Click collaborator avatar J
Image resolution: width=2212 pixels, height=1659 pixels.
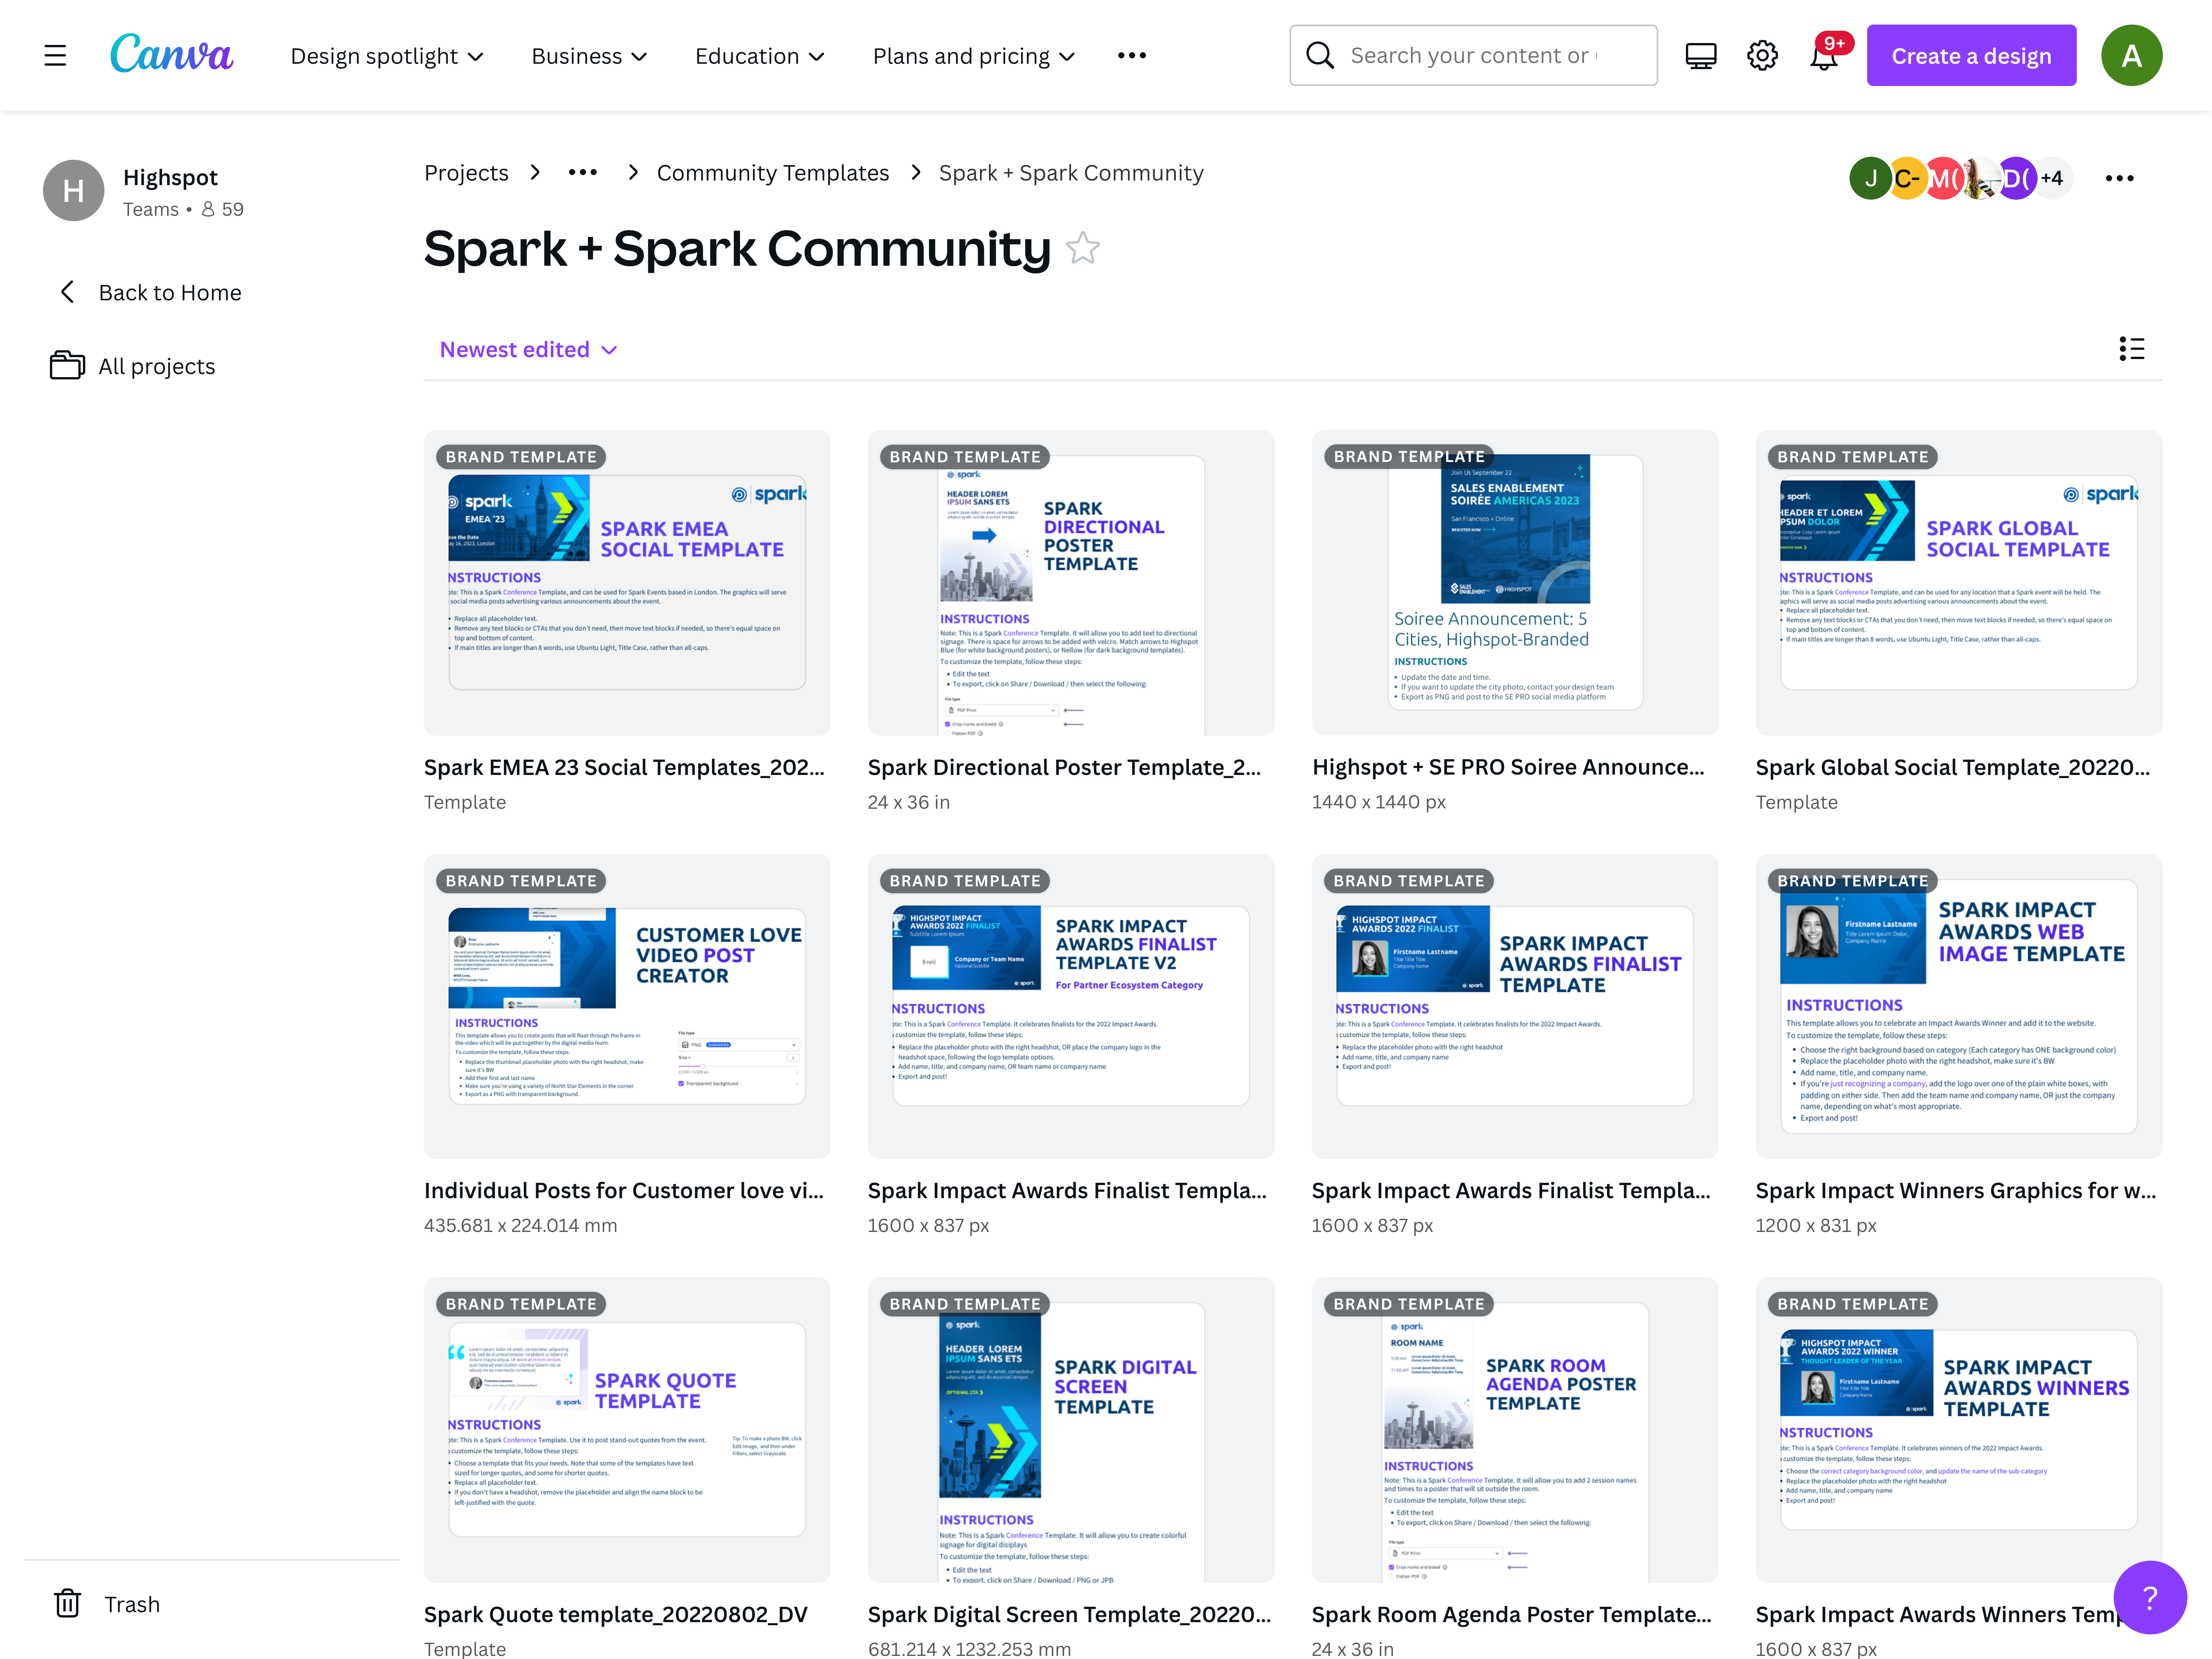pyautogui.click(x=1870, y=179)
